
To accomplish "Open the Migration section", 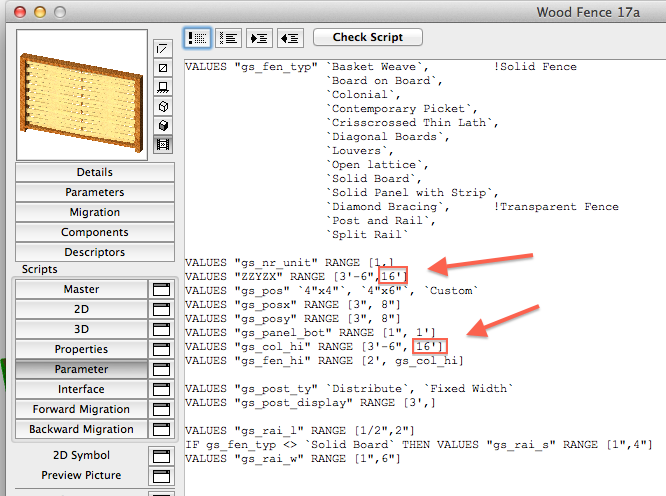I will 95,212.
